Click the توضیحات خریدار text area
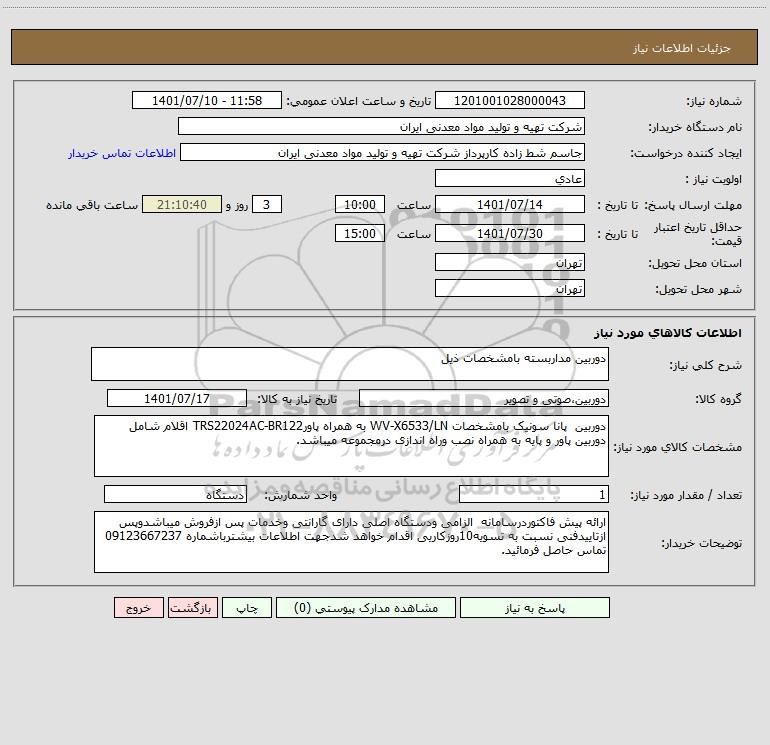The image size is (770, 745). click(x=351, y=542)
